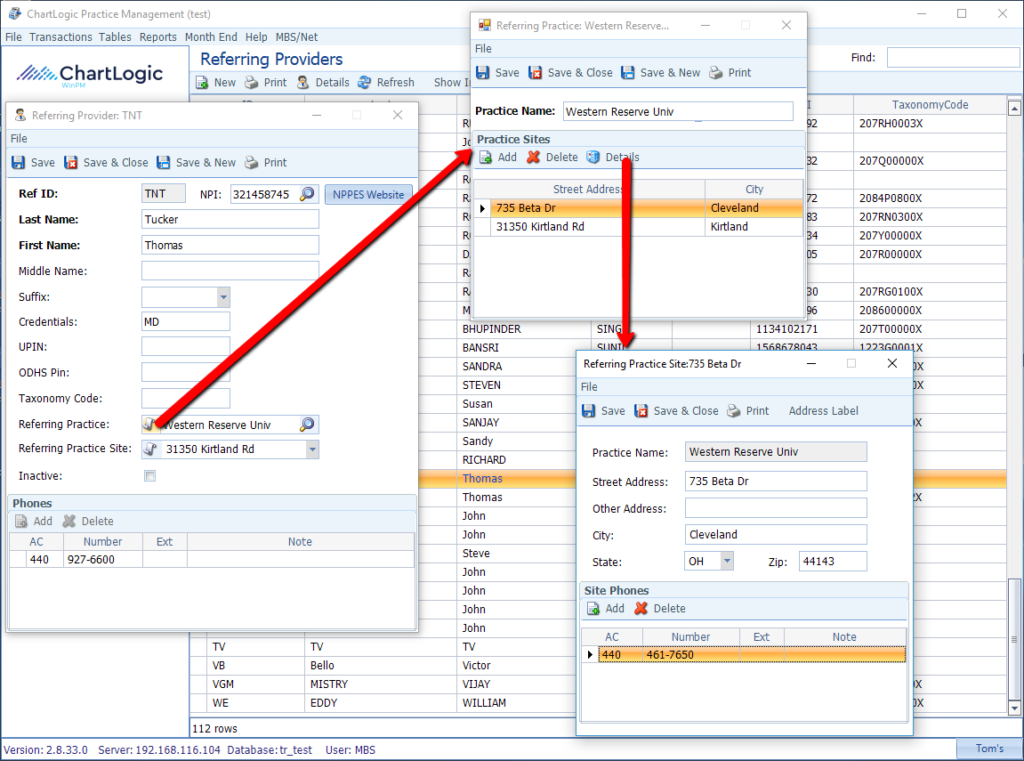Toggle the Inactive checkbox
1024x761 pixels.
pos(150,476)
